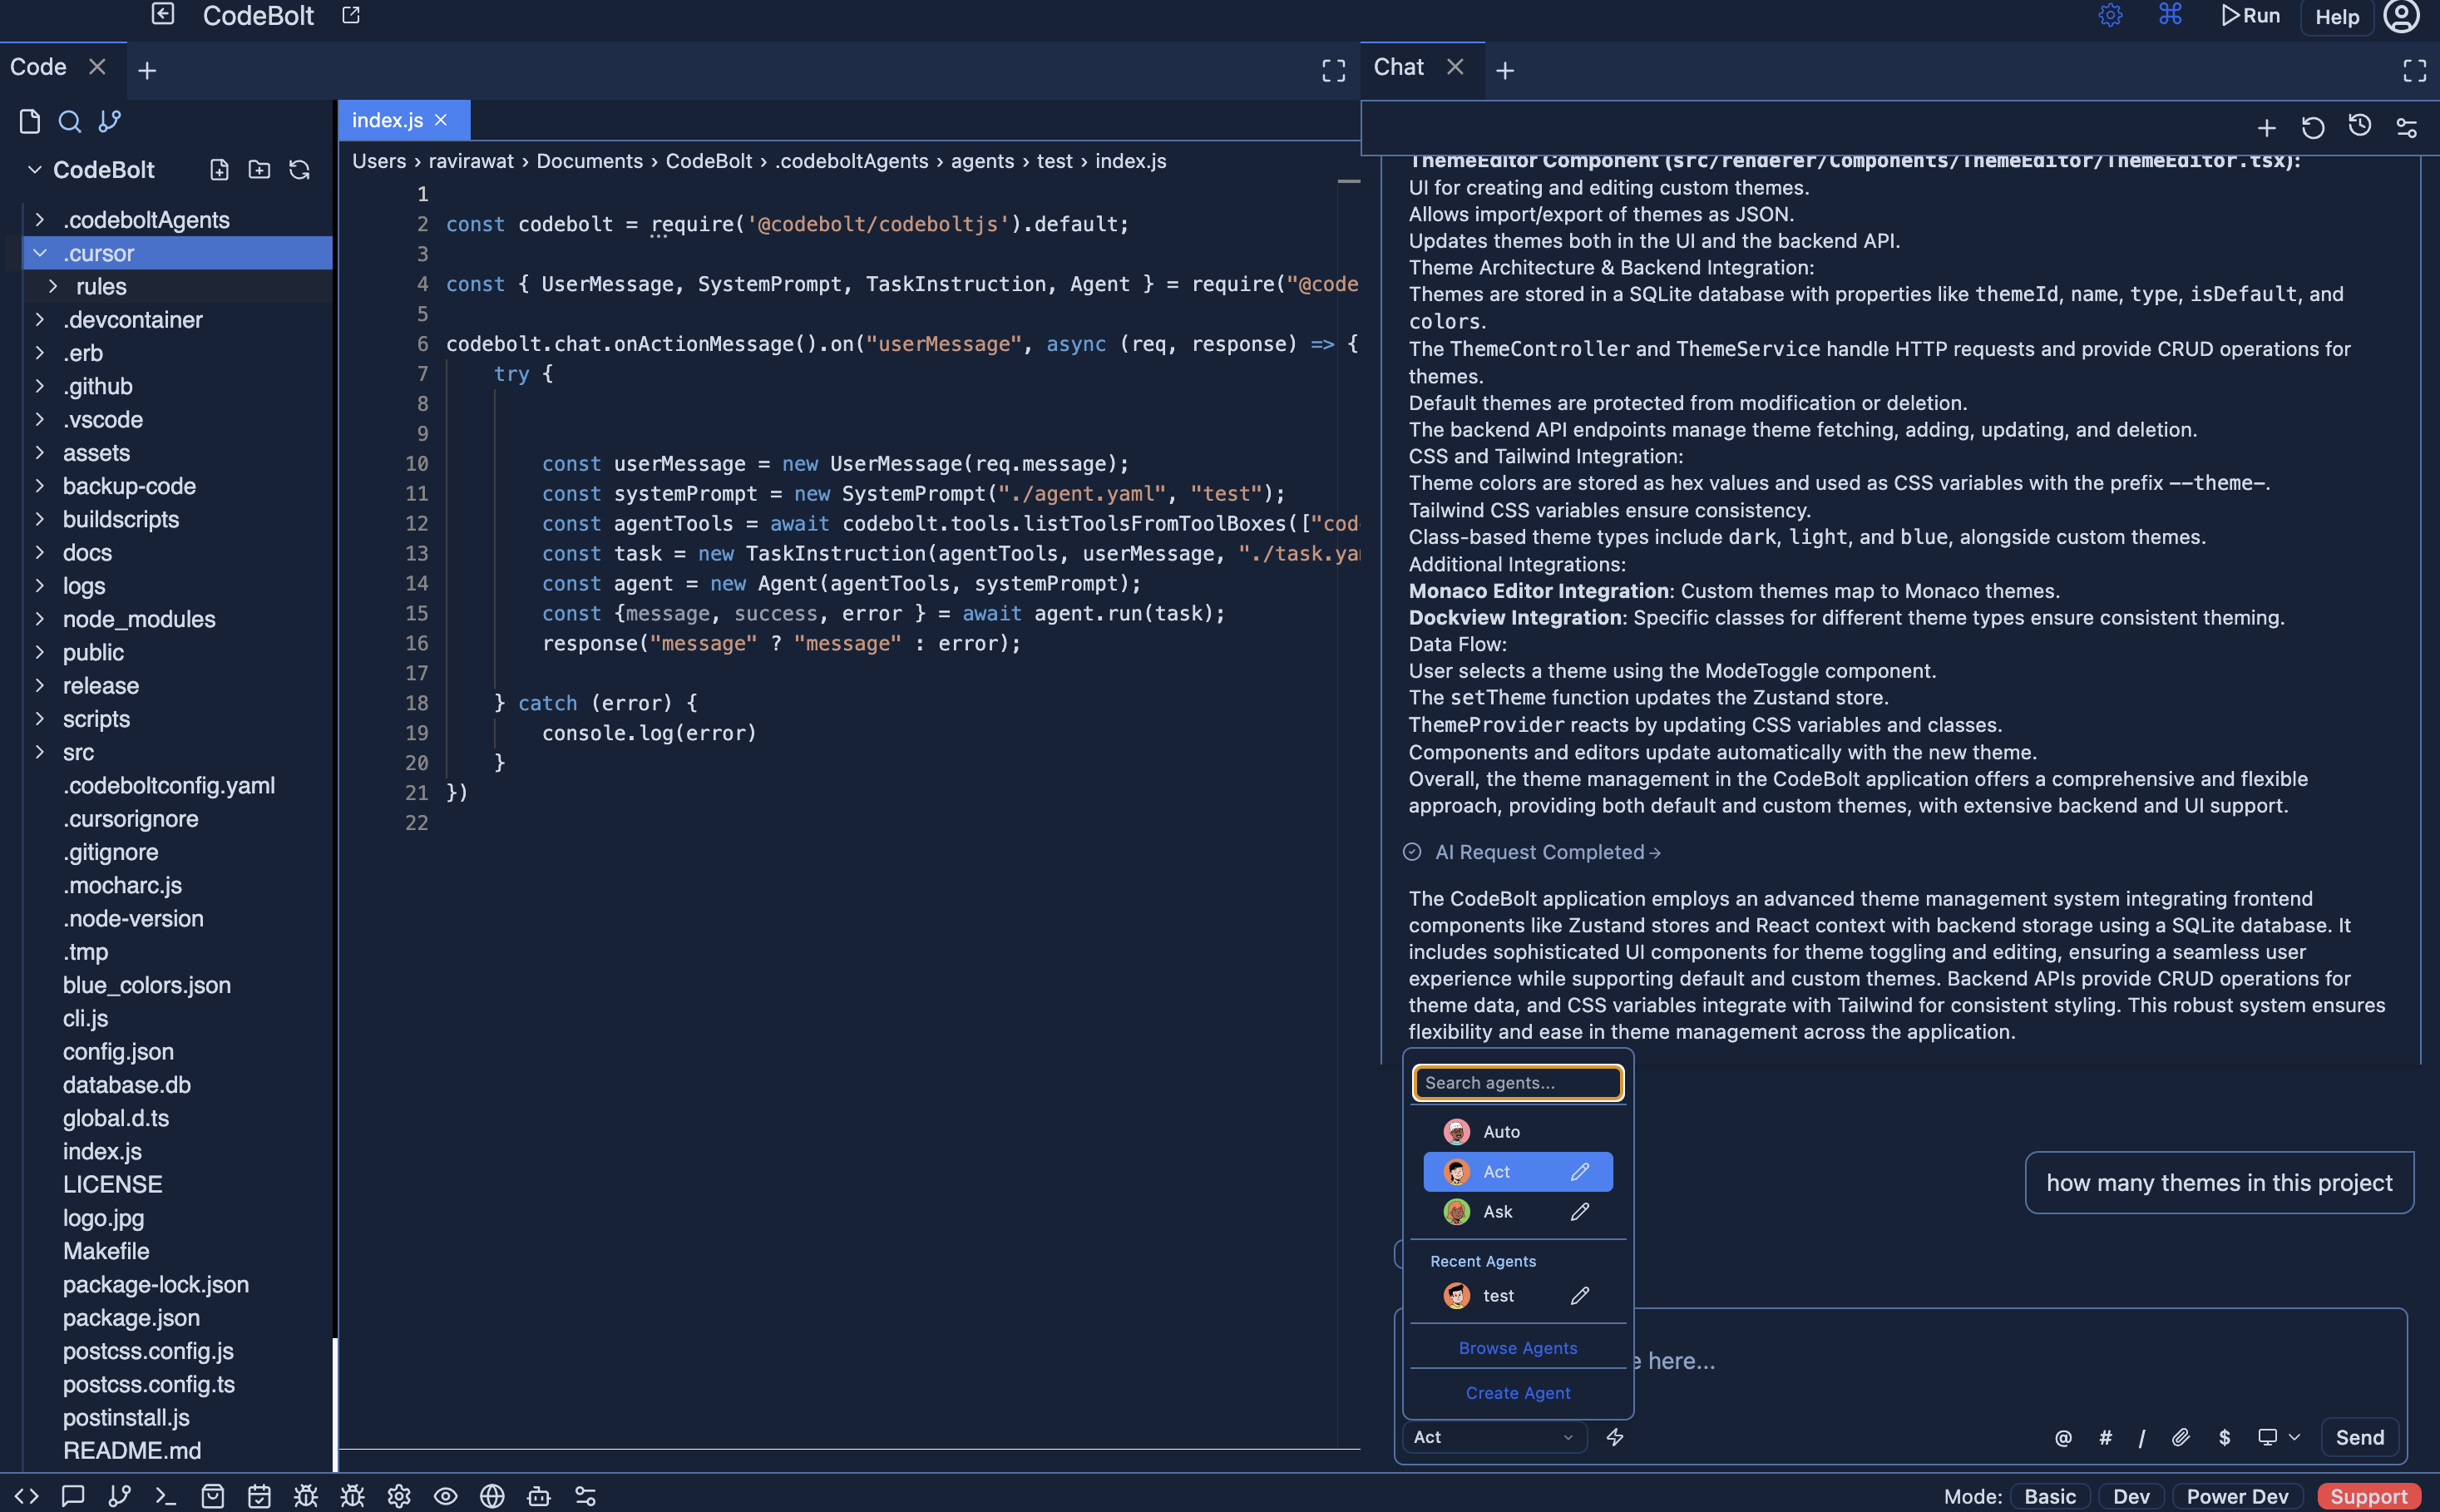Open the gear settings icon in bottom bar

pyautogui.click(x=399, y=1495)
